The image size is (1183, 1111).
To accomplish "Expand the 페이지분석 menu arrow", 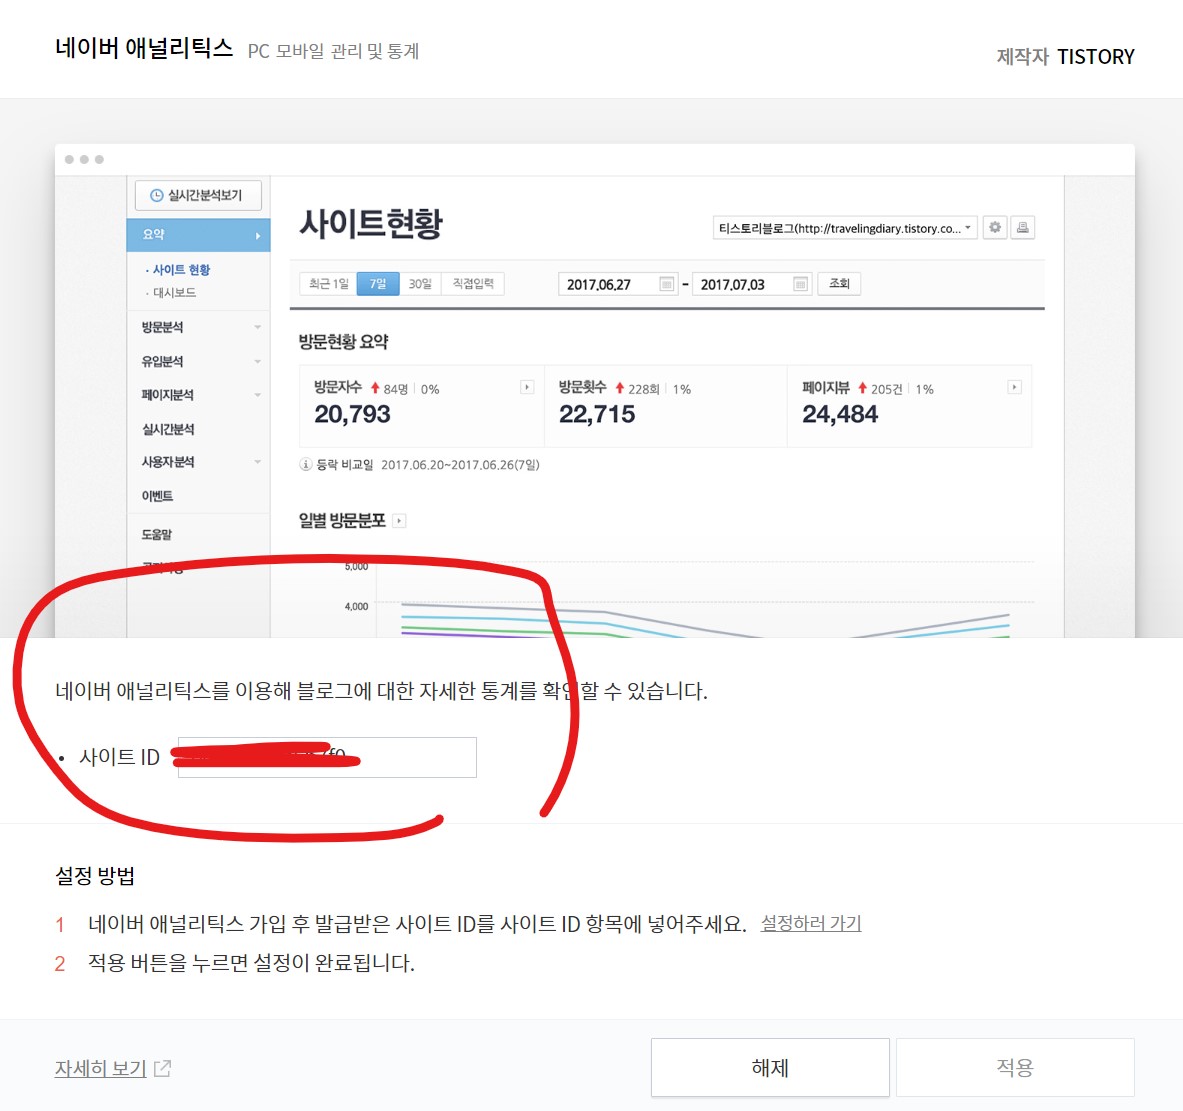I will 257,395.
